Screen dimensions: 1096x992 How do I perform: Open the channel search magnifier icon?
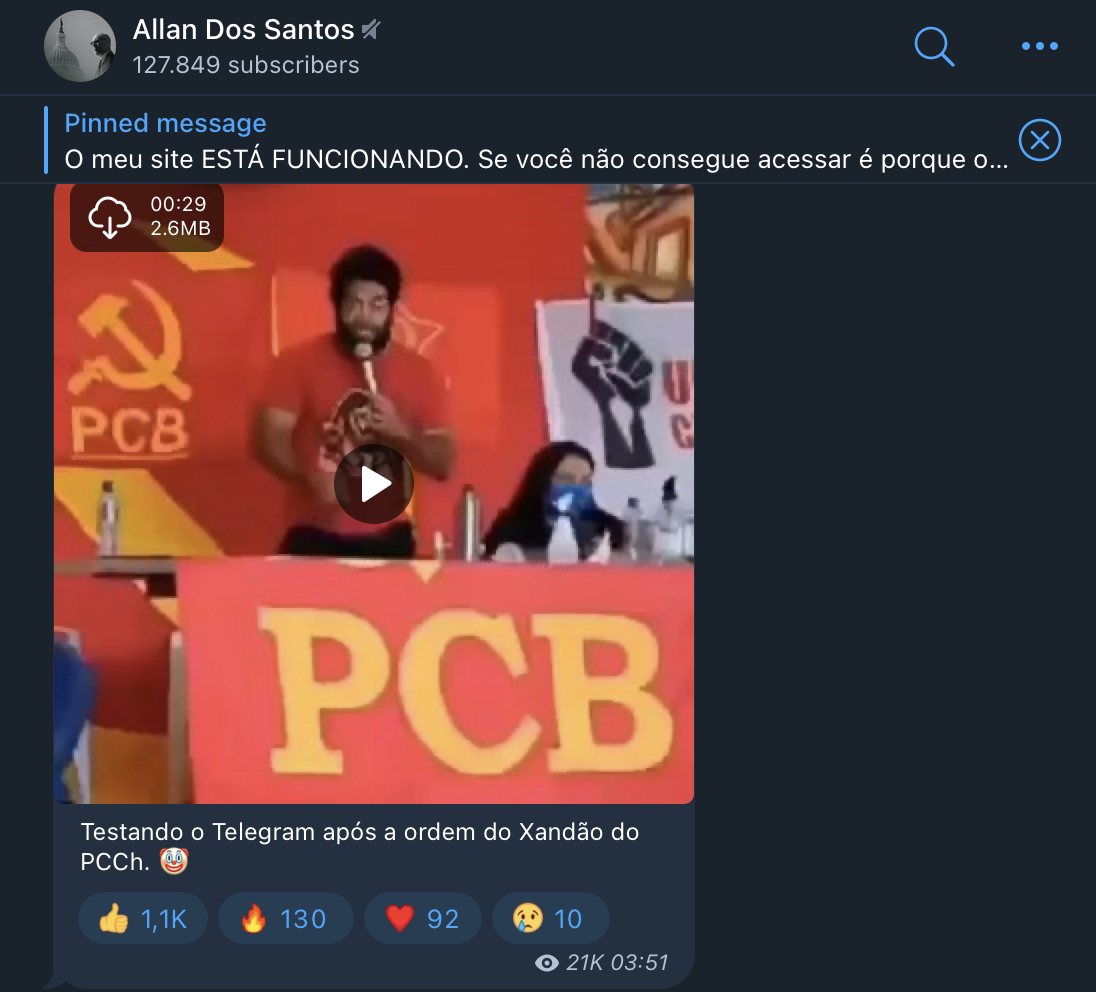coord(934,46)
